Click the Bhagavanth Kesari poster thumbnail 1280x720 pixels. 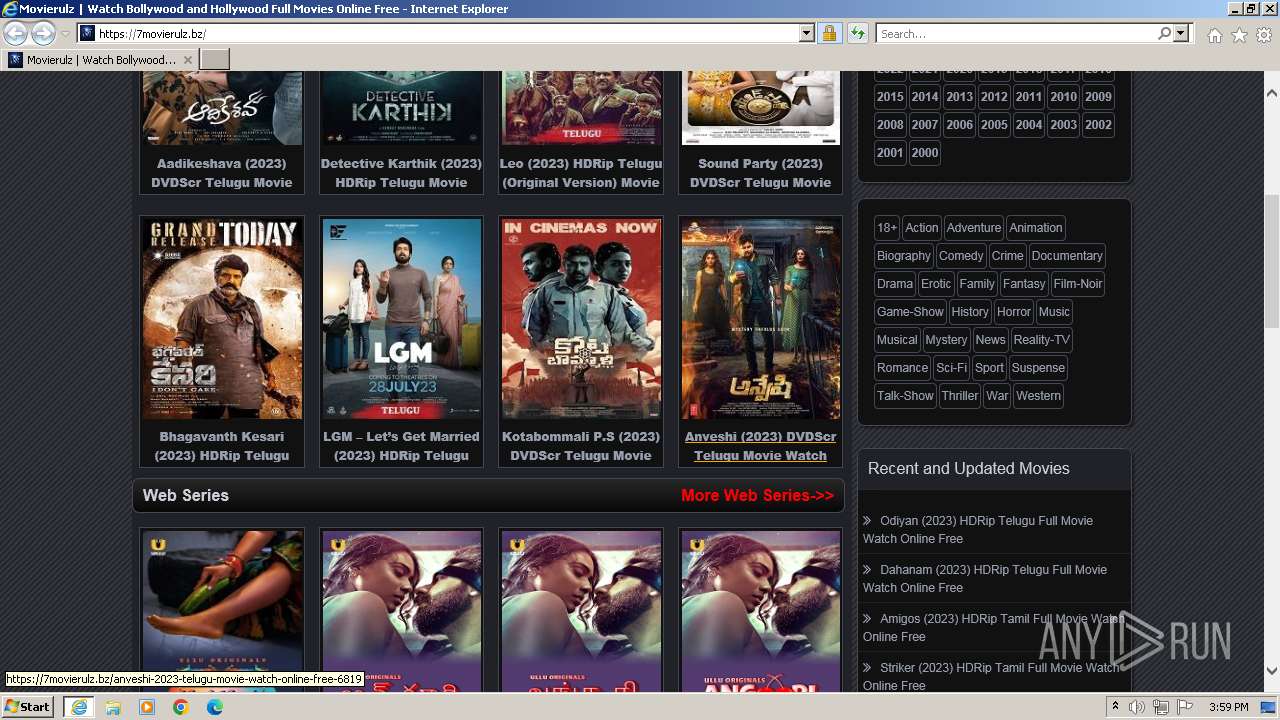[x=222, y=319]
